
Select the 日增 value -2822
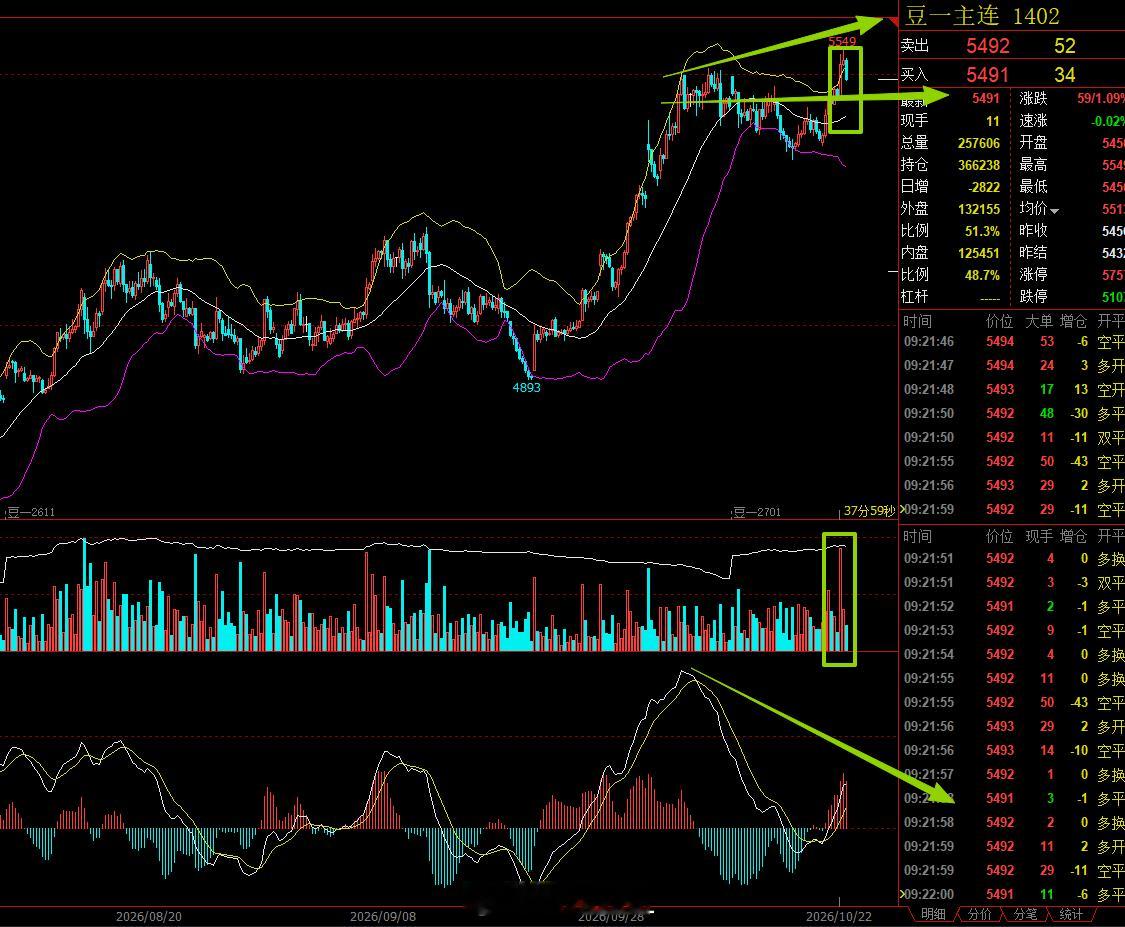coord(984,187)
